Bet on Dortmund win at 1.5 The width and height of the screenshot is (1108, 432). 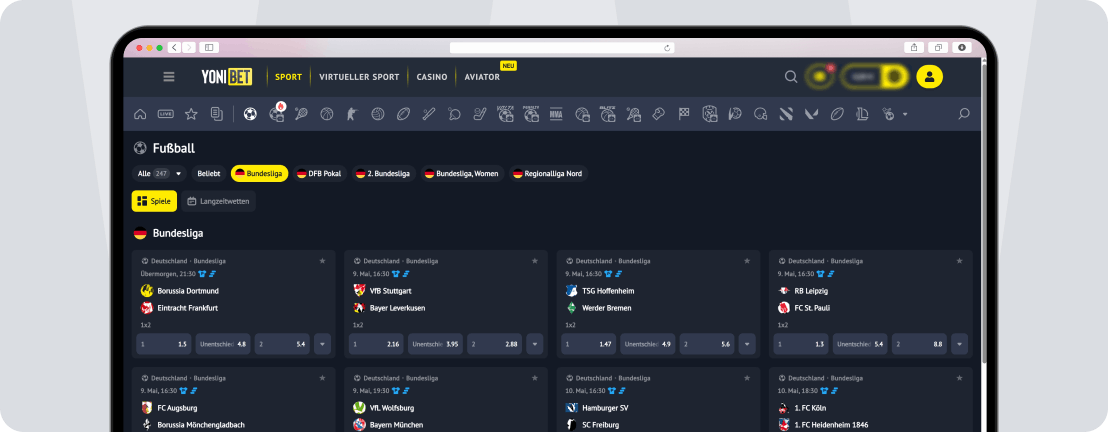tap(164, 344)
